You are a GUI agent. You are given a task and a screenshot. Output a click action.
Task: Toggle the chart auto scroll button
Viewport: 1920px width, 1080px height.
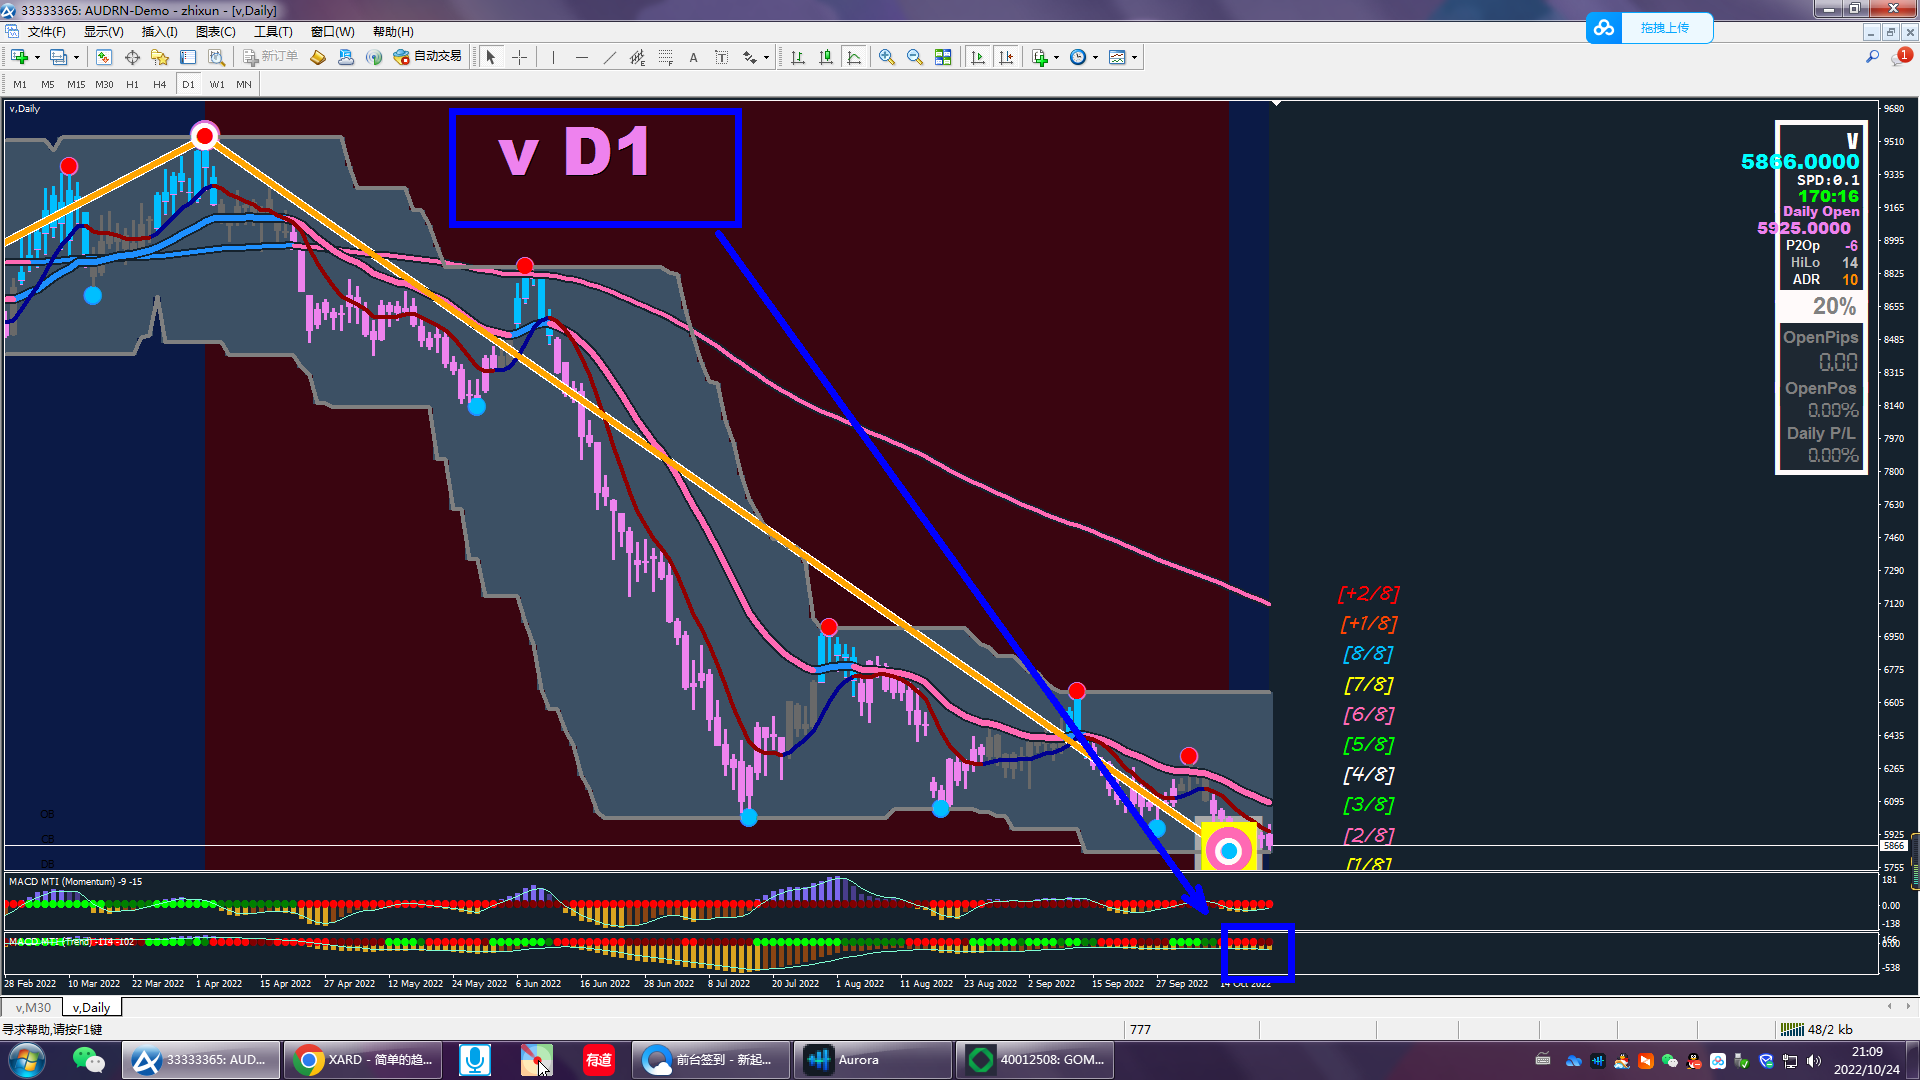pyautogui.click(x=978, y=58)
